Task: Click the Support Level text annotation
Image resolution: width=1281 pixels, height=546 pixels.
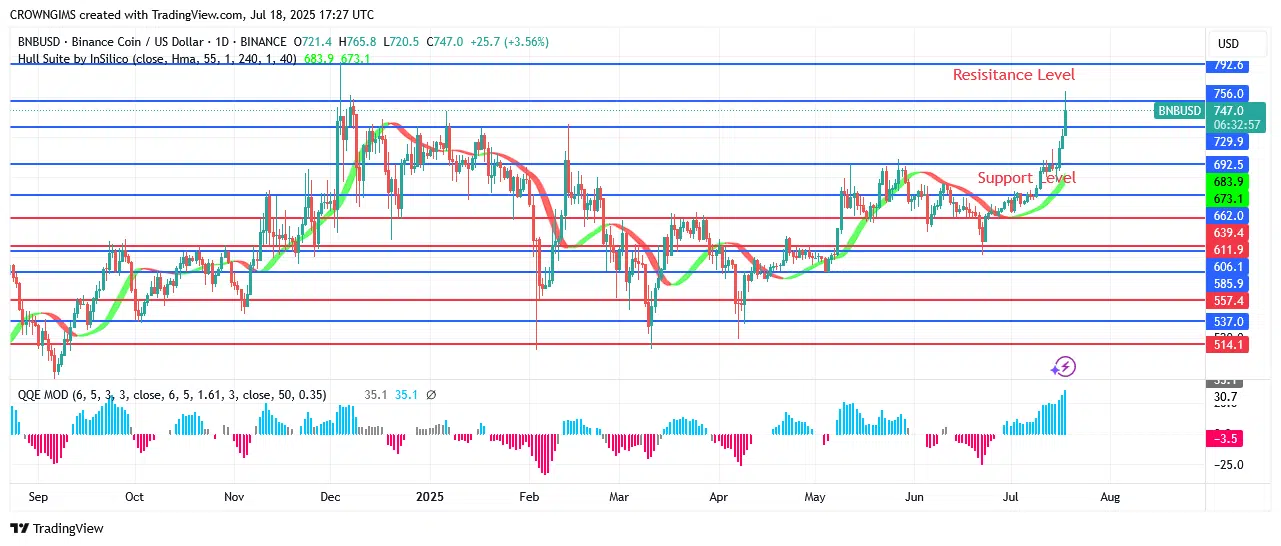Action: point(1026,178)
